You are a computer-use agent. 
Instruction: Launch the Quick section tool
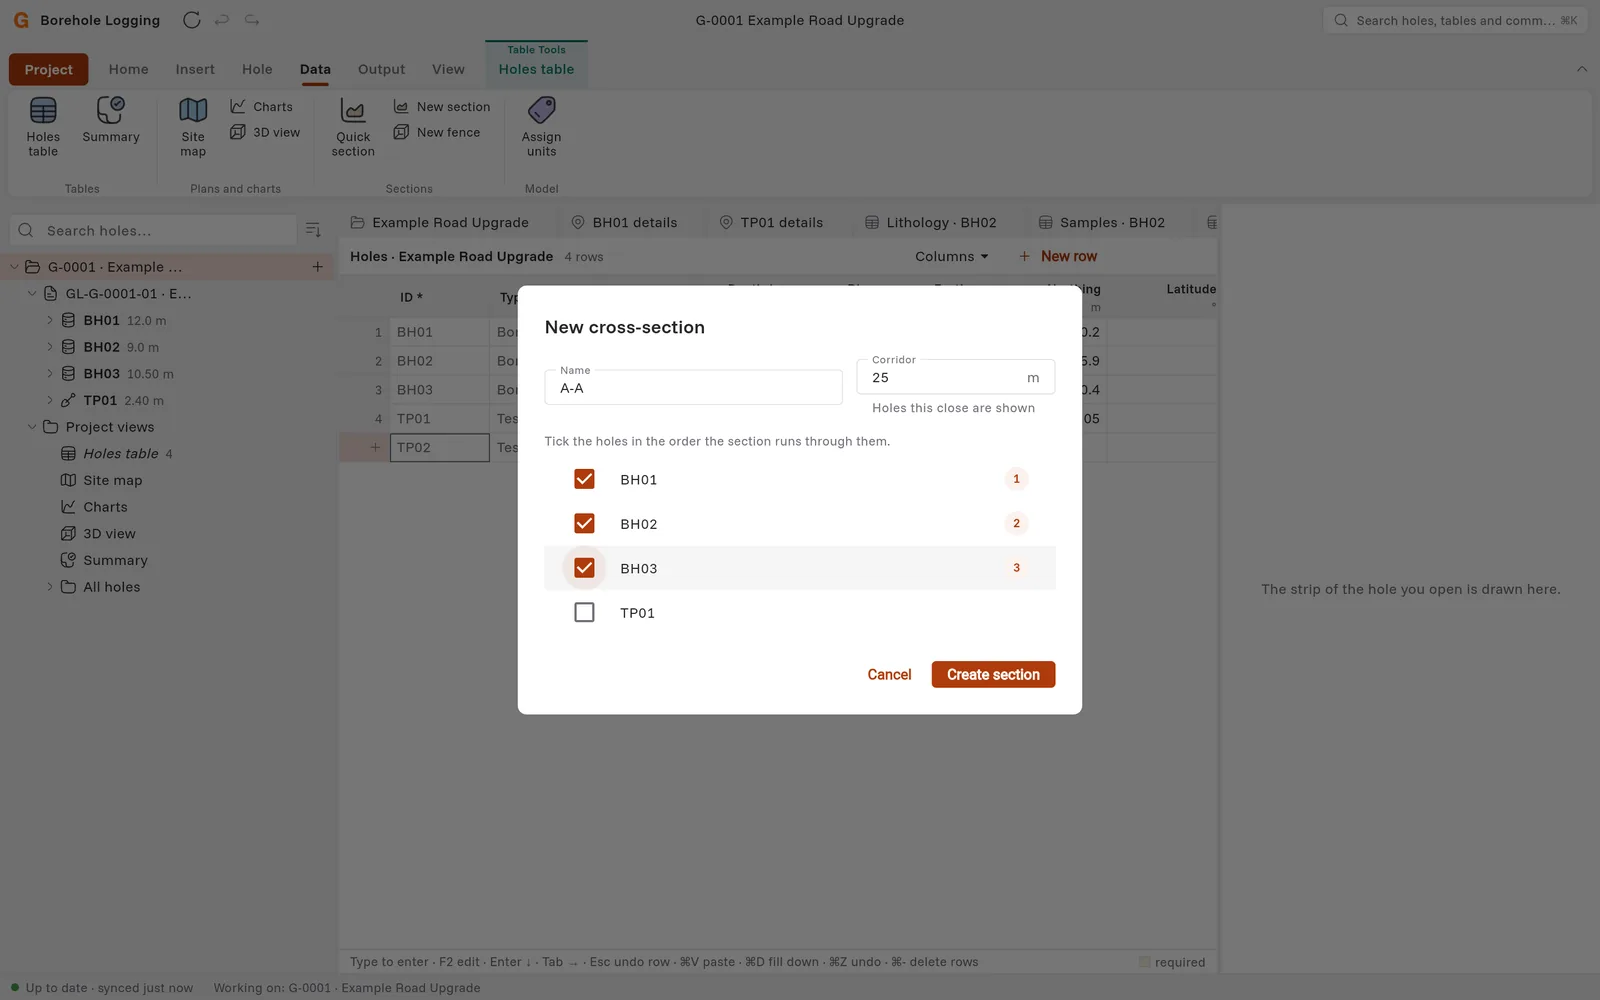(353, 126)
